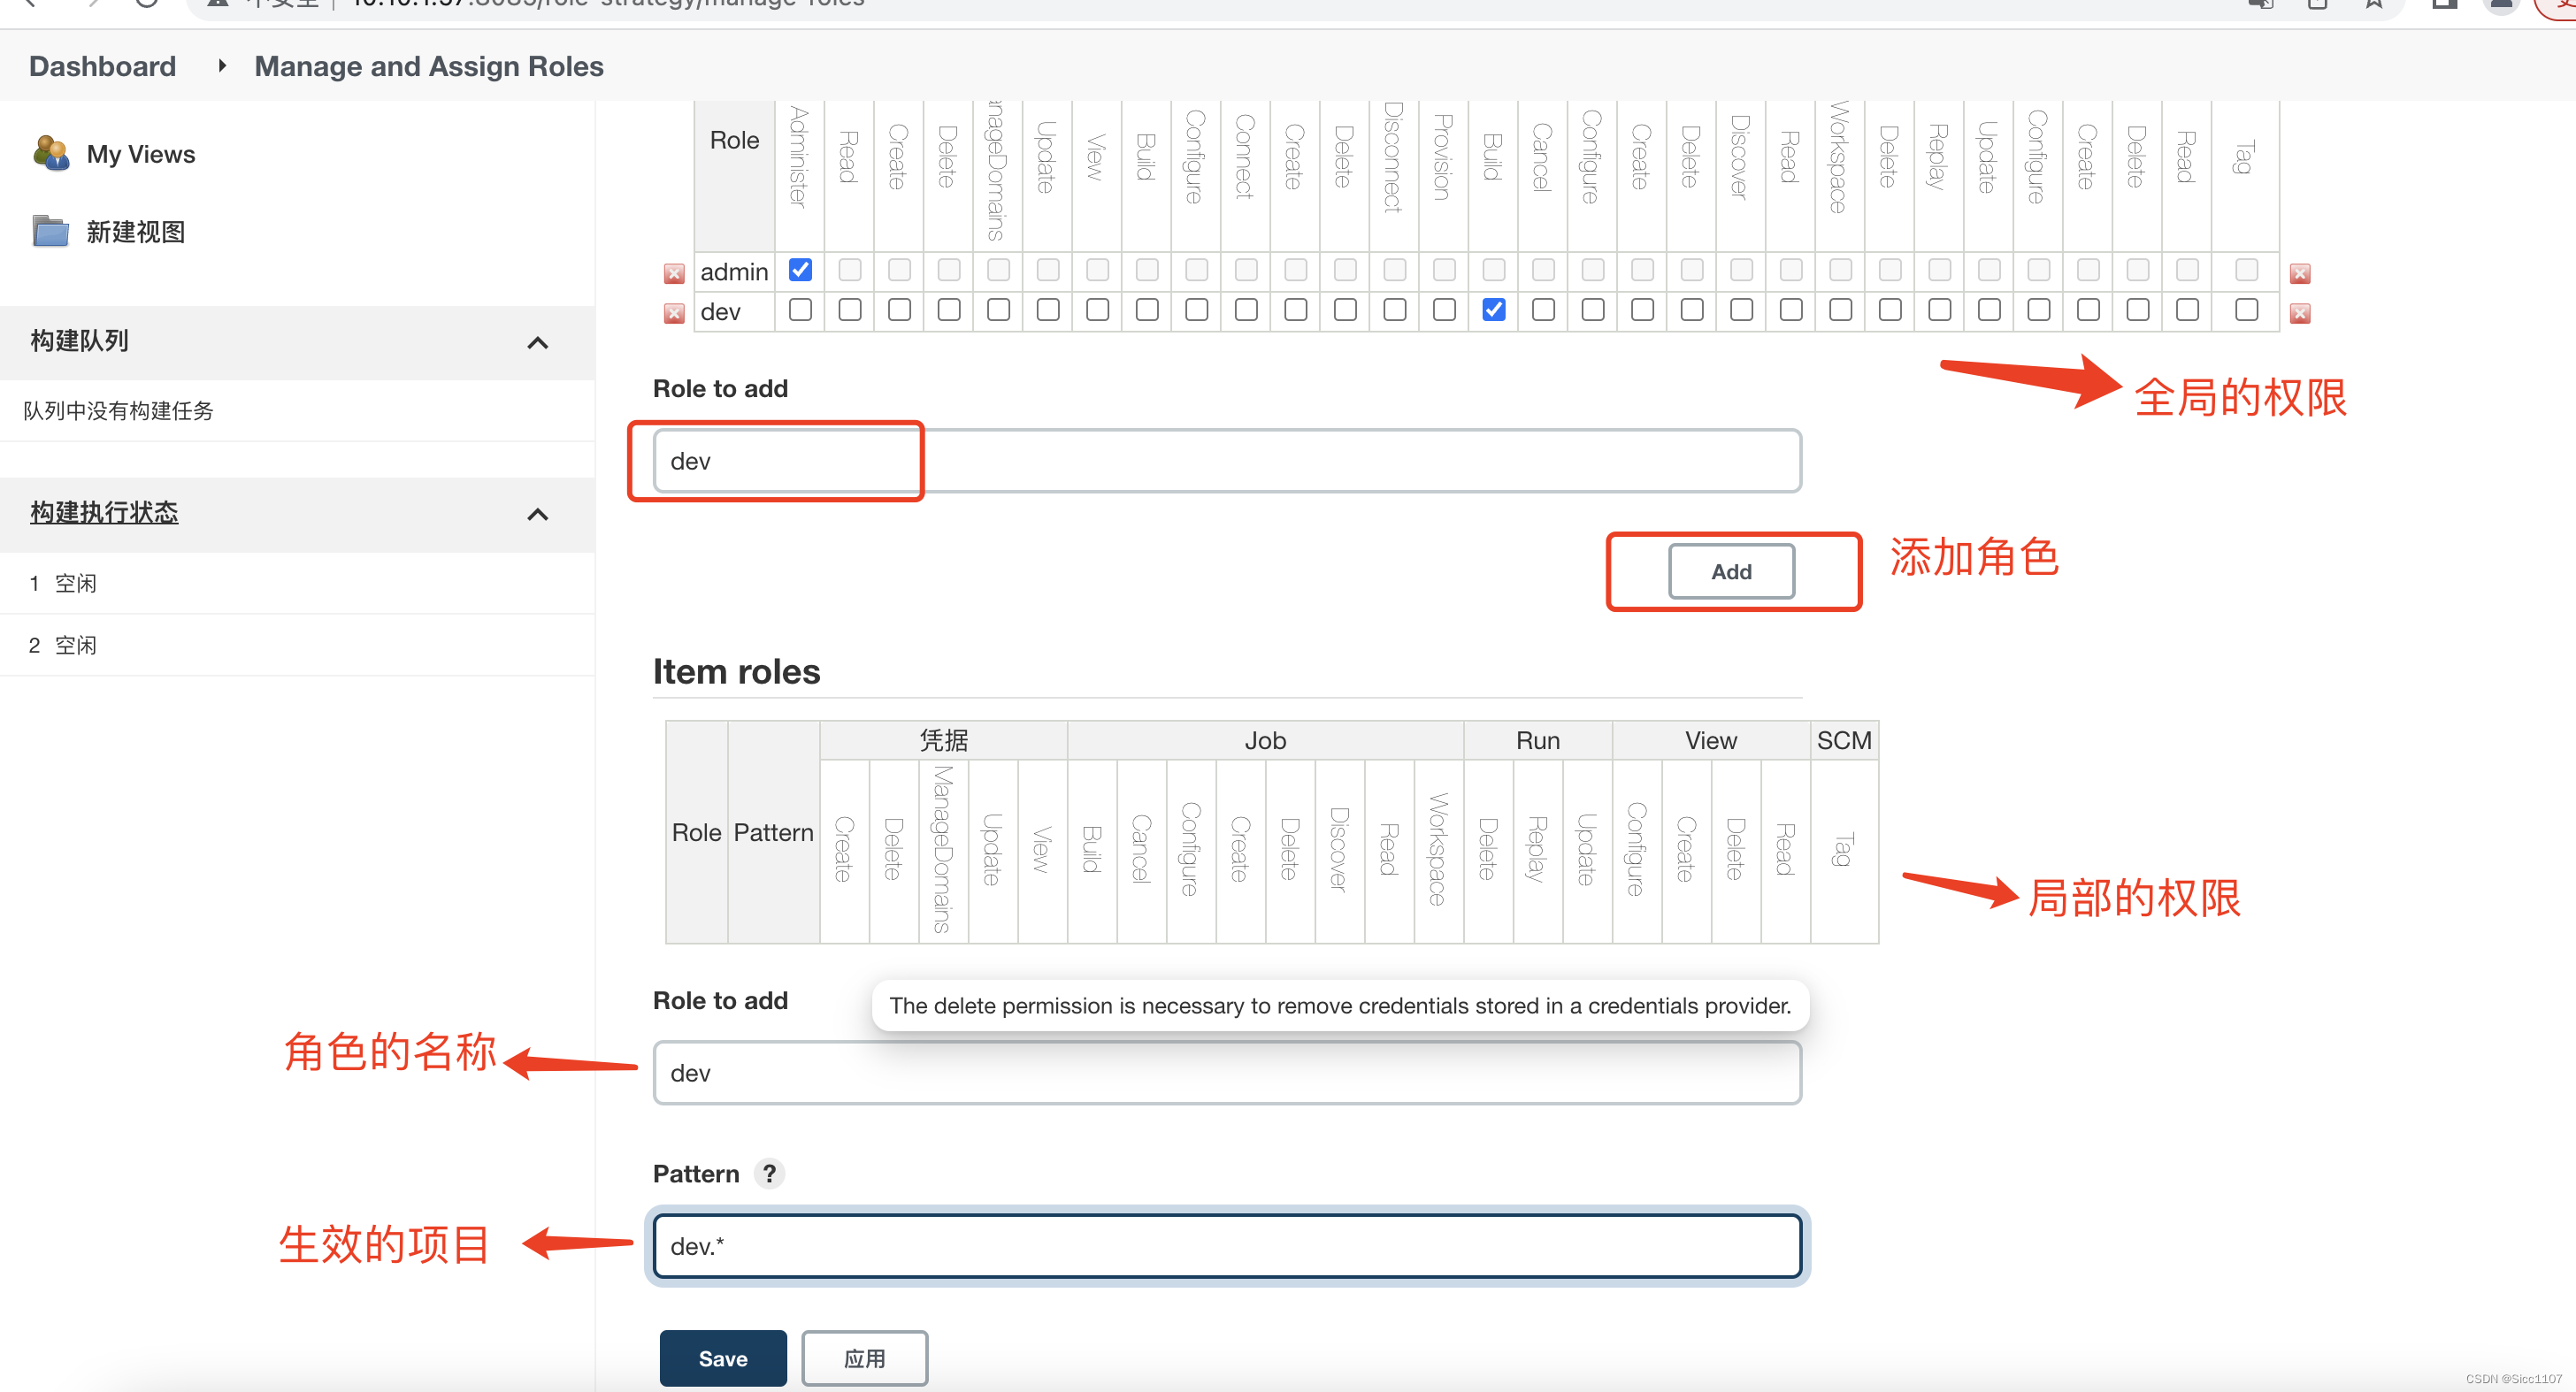Enable Cancel permission for dev role

(x=1543, y=310)
